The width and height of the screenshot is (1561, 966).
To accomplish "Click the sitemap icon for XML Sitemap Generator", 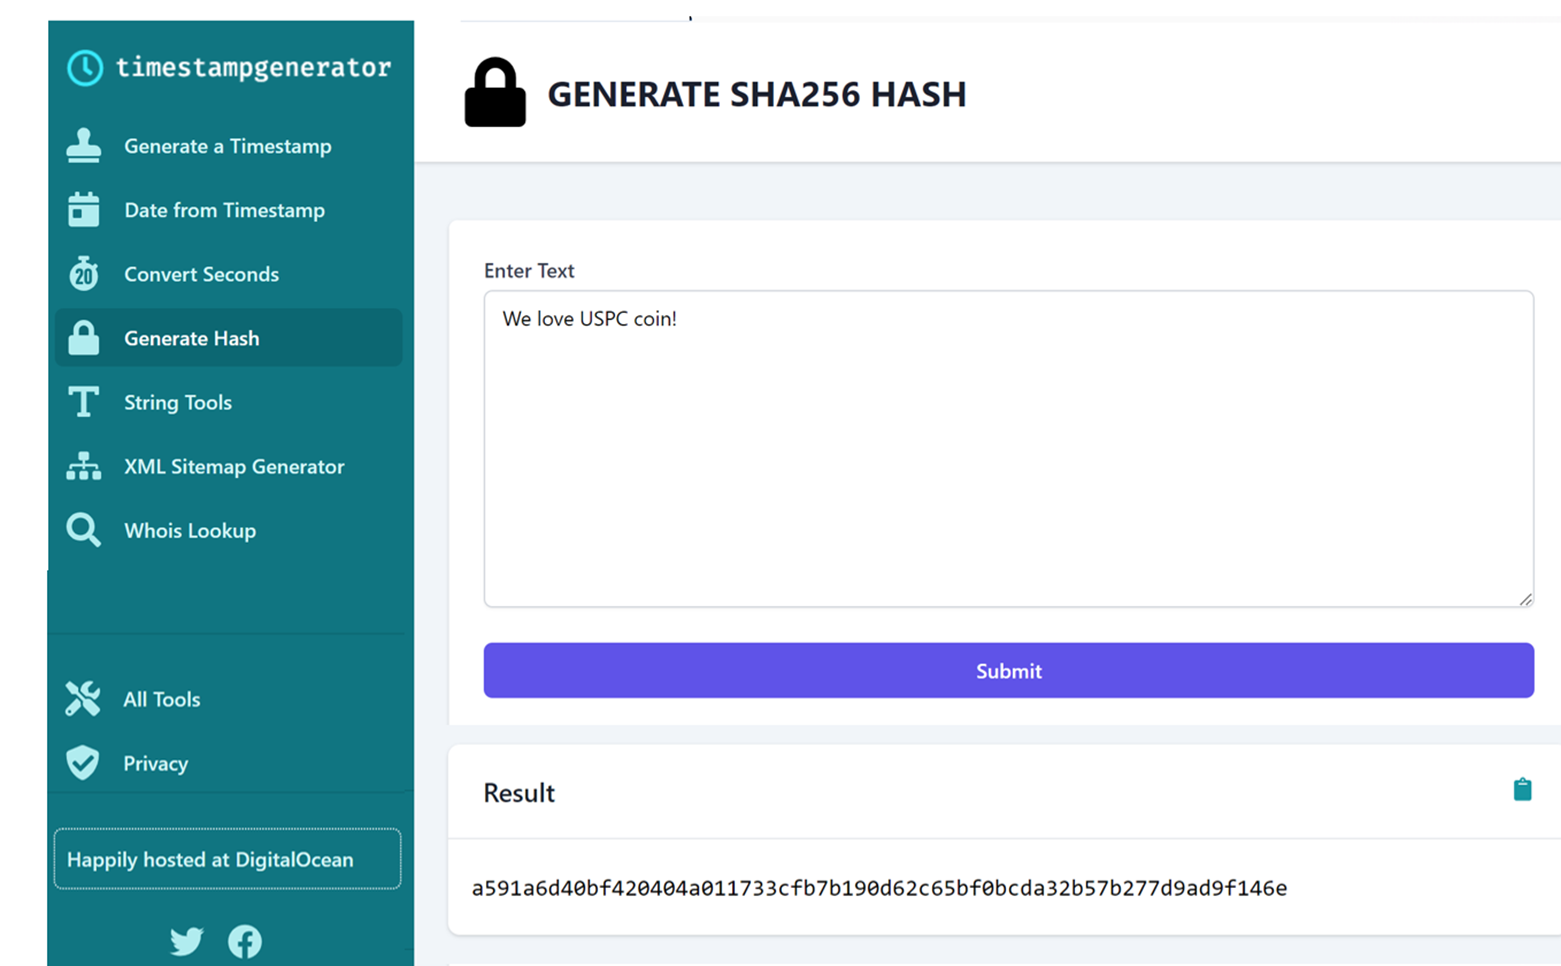I will (x=84, y=466).
